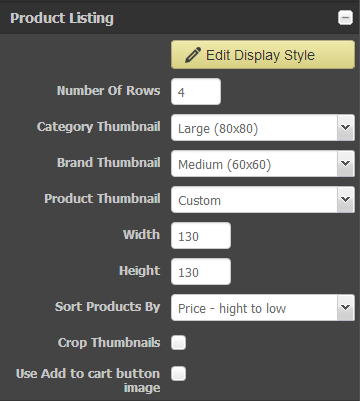Click the Crop Thumbnails label text

(109, 343)
